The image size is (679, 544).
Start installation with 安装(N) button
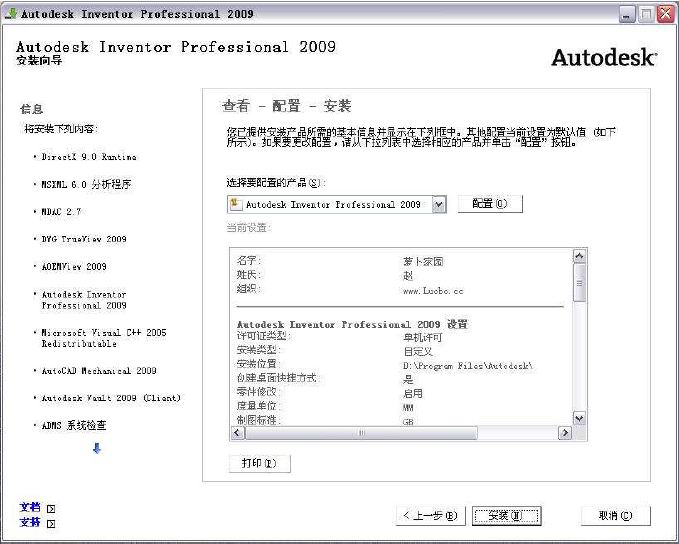[x=506, y=515]
